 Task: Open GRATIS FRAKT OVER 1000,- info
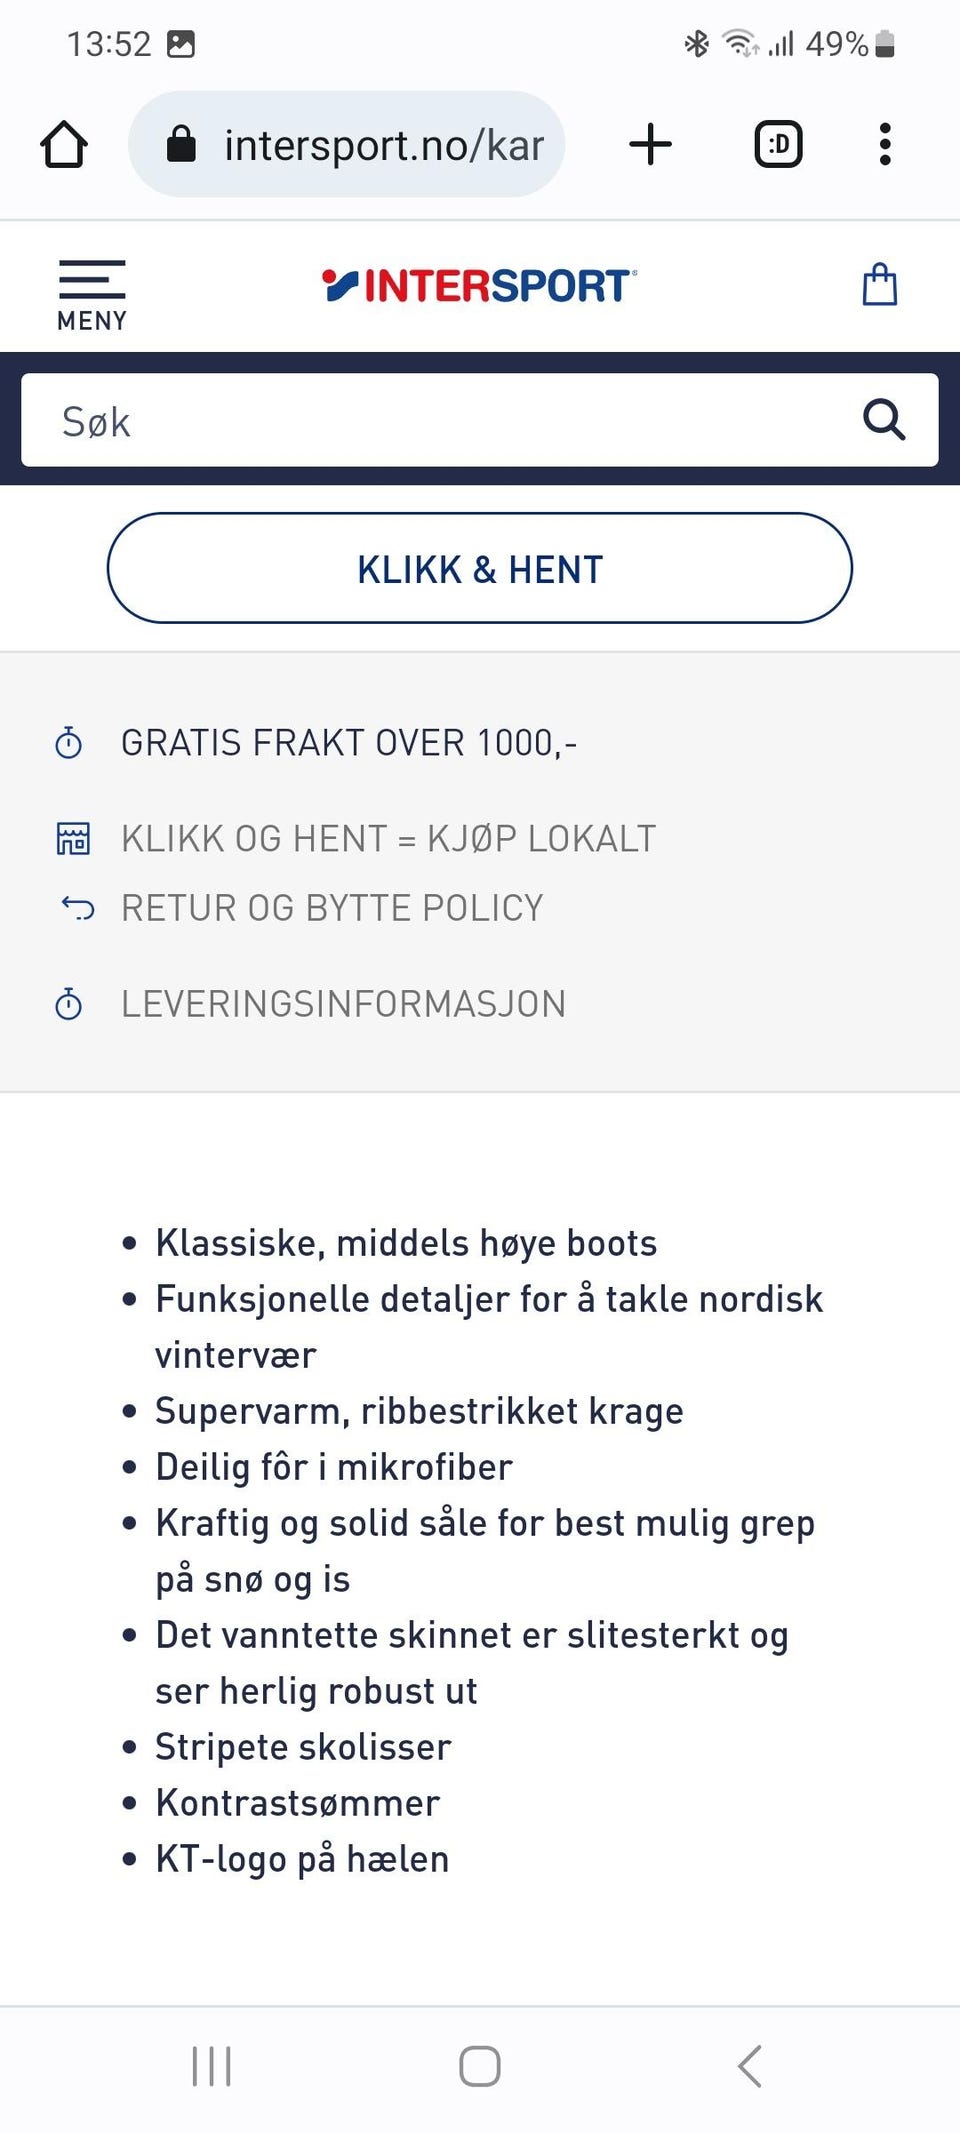[349, 743]
